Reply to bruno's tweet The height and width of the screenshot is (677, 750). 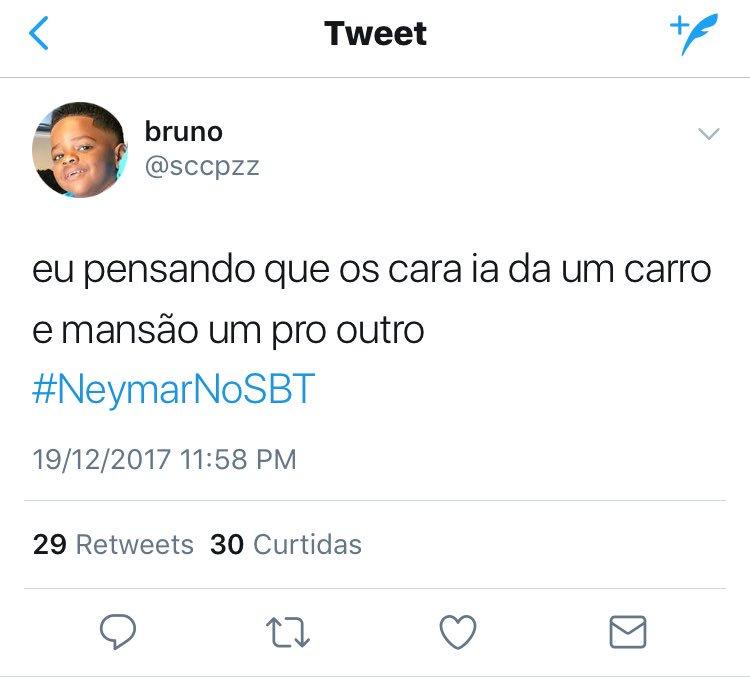point(119,631)
